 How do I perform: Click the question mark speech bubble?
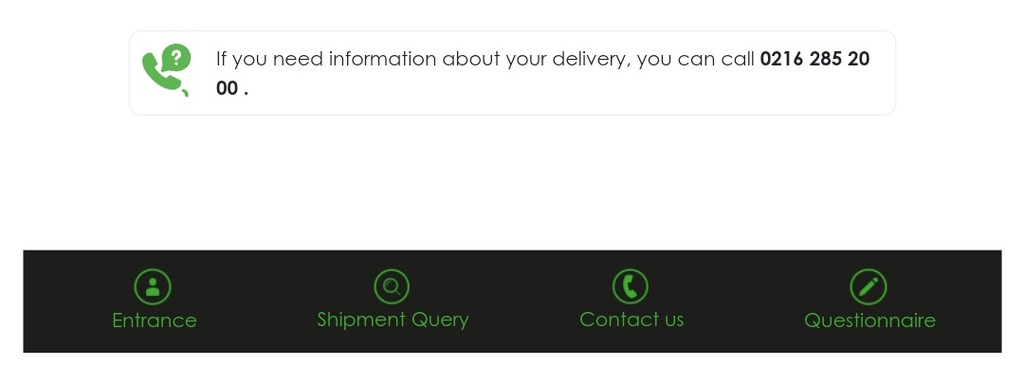(176, 57)
